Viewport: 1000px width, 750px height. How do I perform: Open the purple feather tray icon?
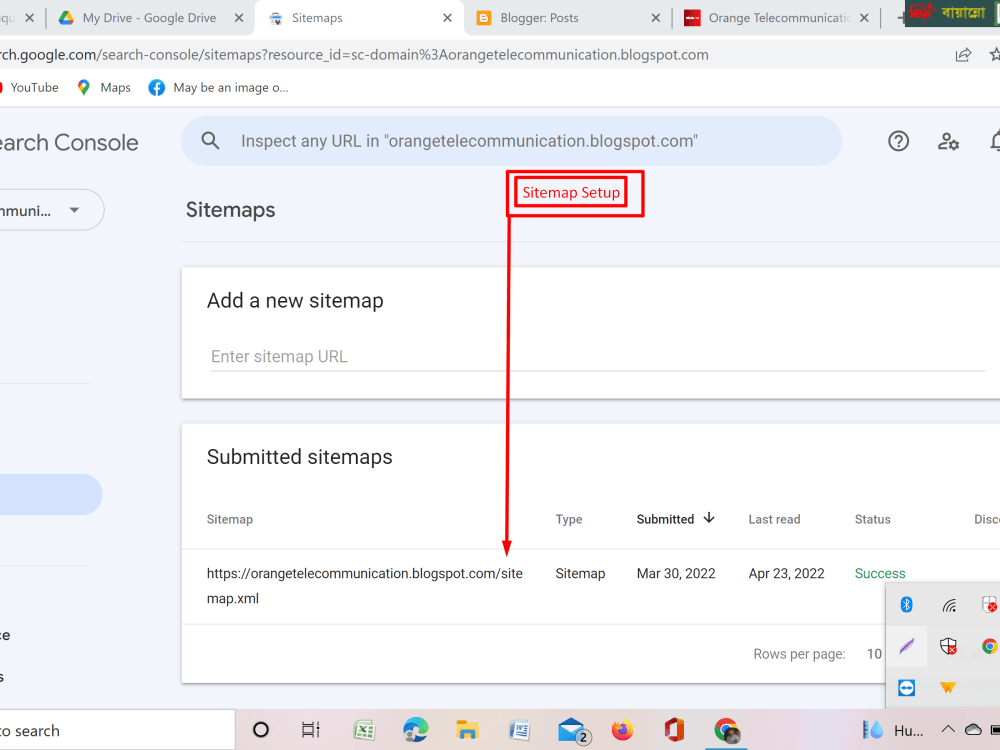coord(906,646)
